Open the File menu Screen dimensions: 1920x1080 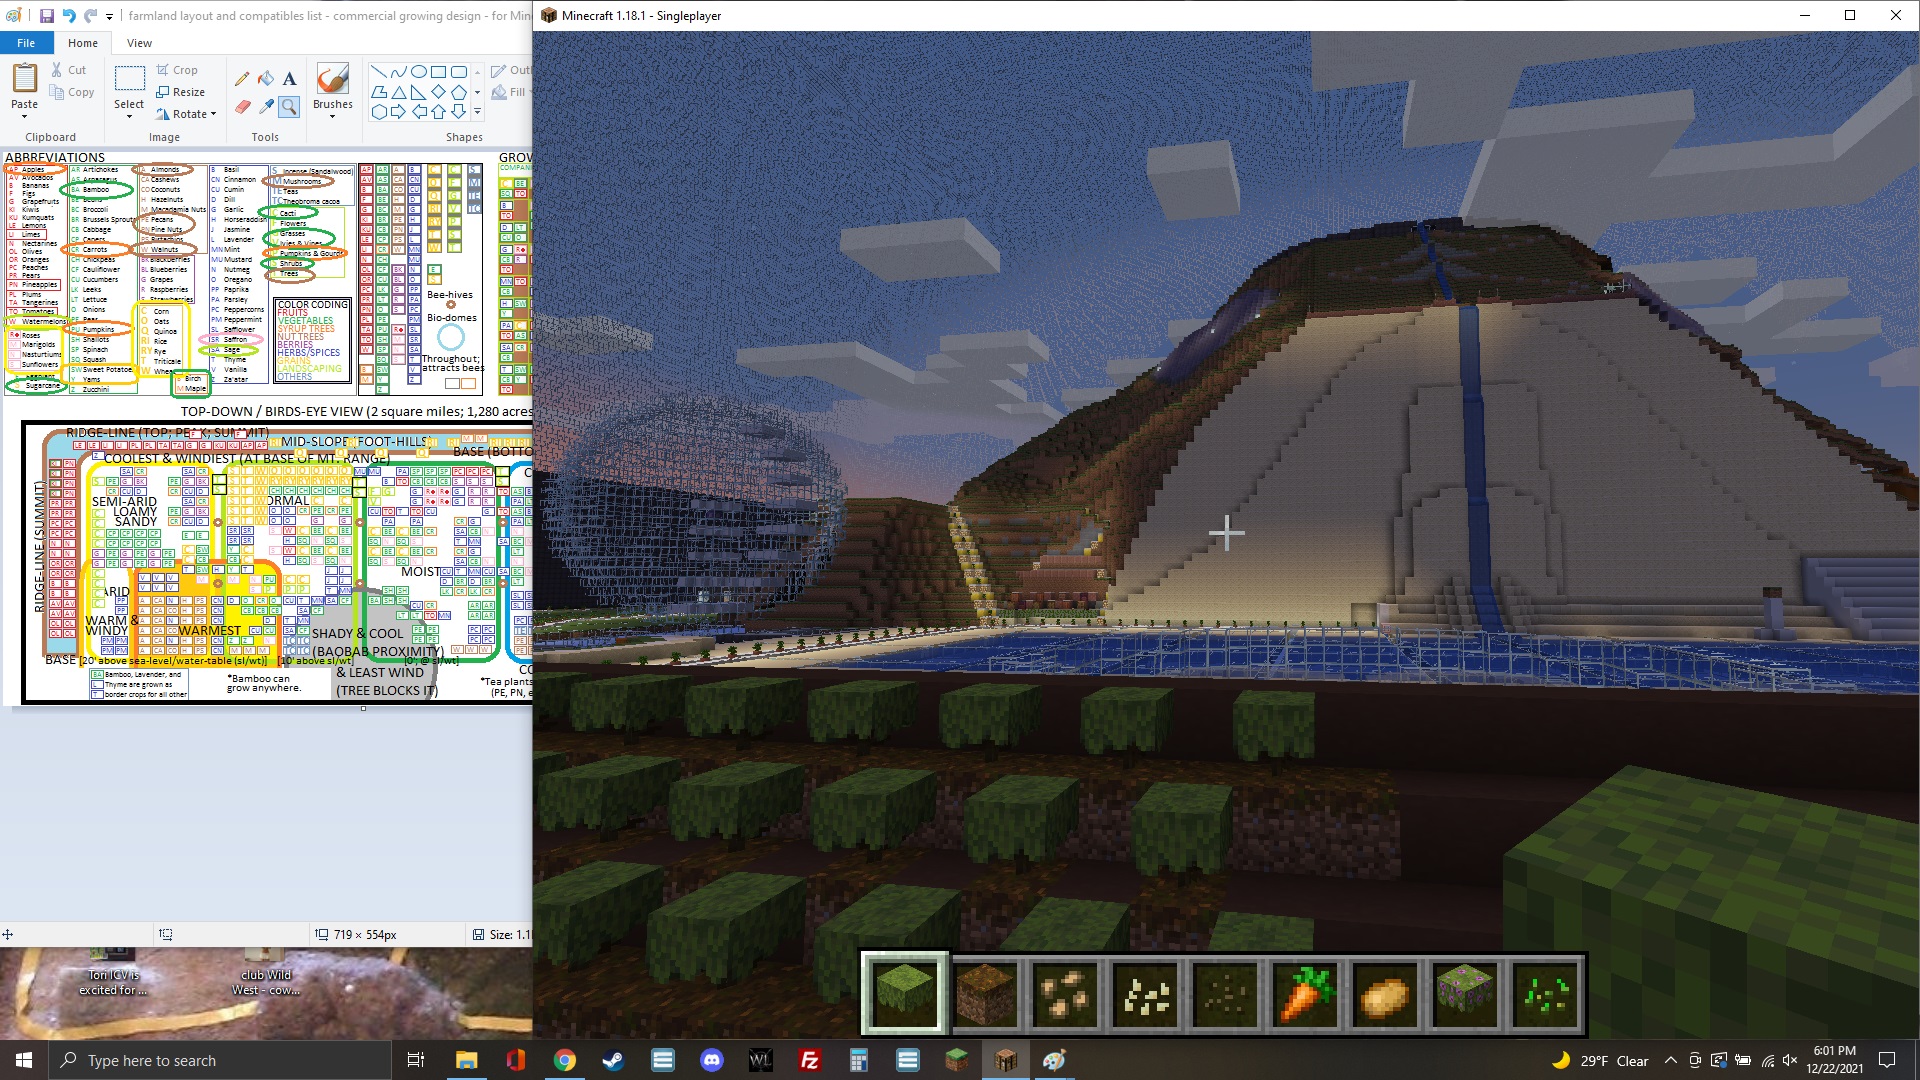tap(26, 43)
